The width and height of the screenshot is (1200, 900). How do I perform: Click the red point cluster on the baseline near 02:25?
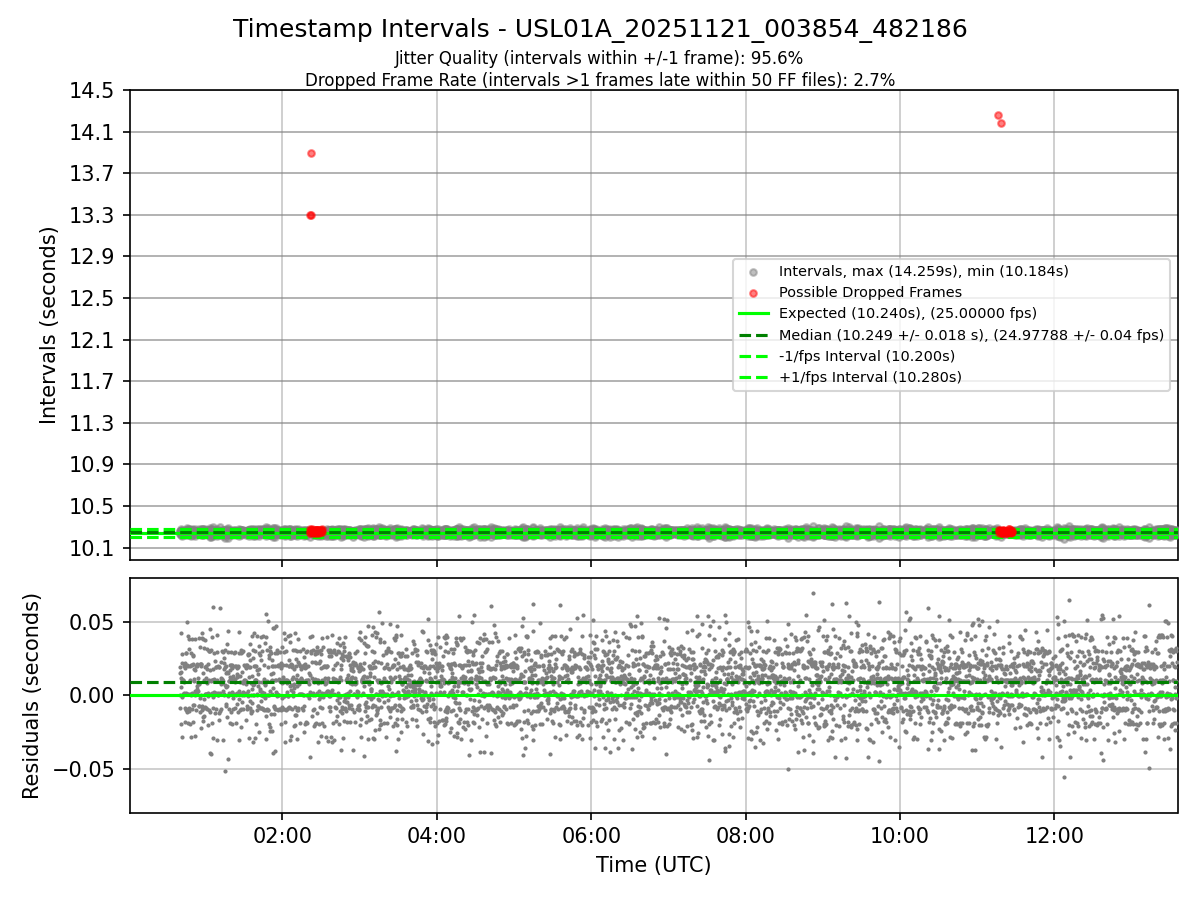(316, 531)
